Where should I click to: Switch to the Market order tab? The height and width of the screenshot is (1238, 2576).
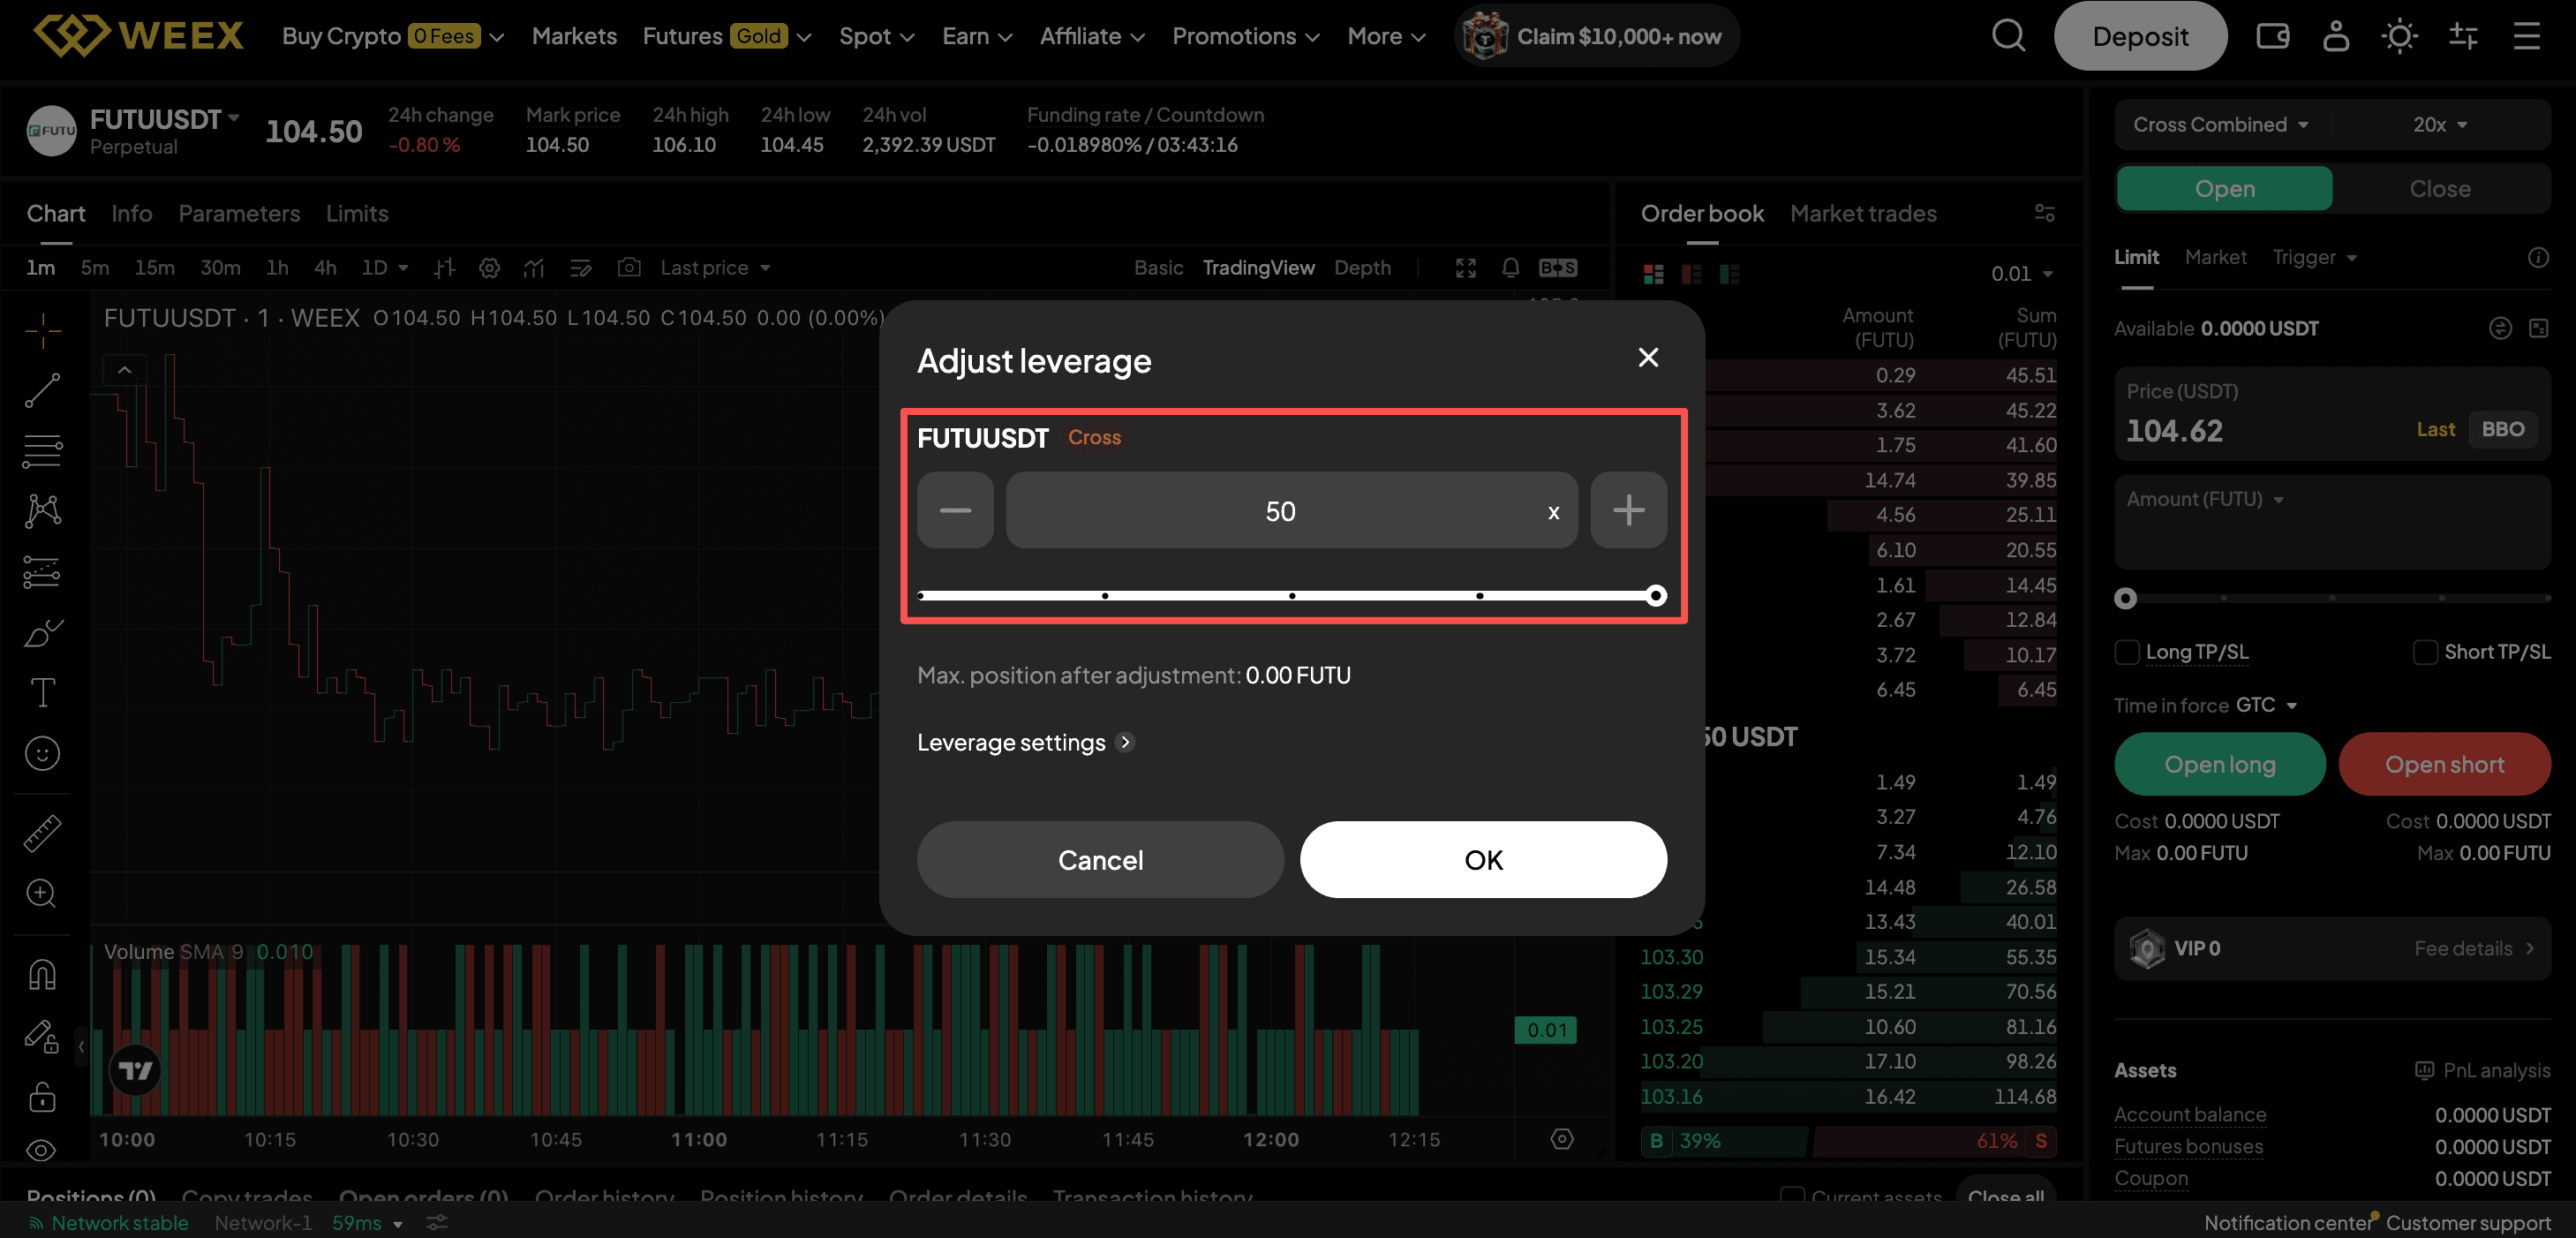tap(2215, 258)
